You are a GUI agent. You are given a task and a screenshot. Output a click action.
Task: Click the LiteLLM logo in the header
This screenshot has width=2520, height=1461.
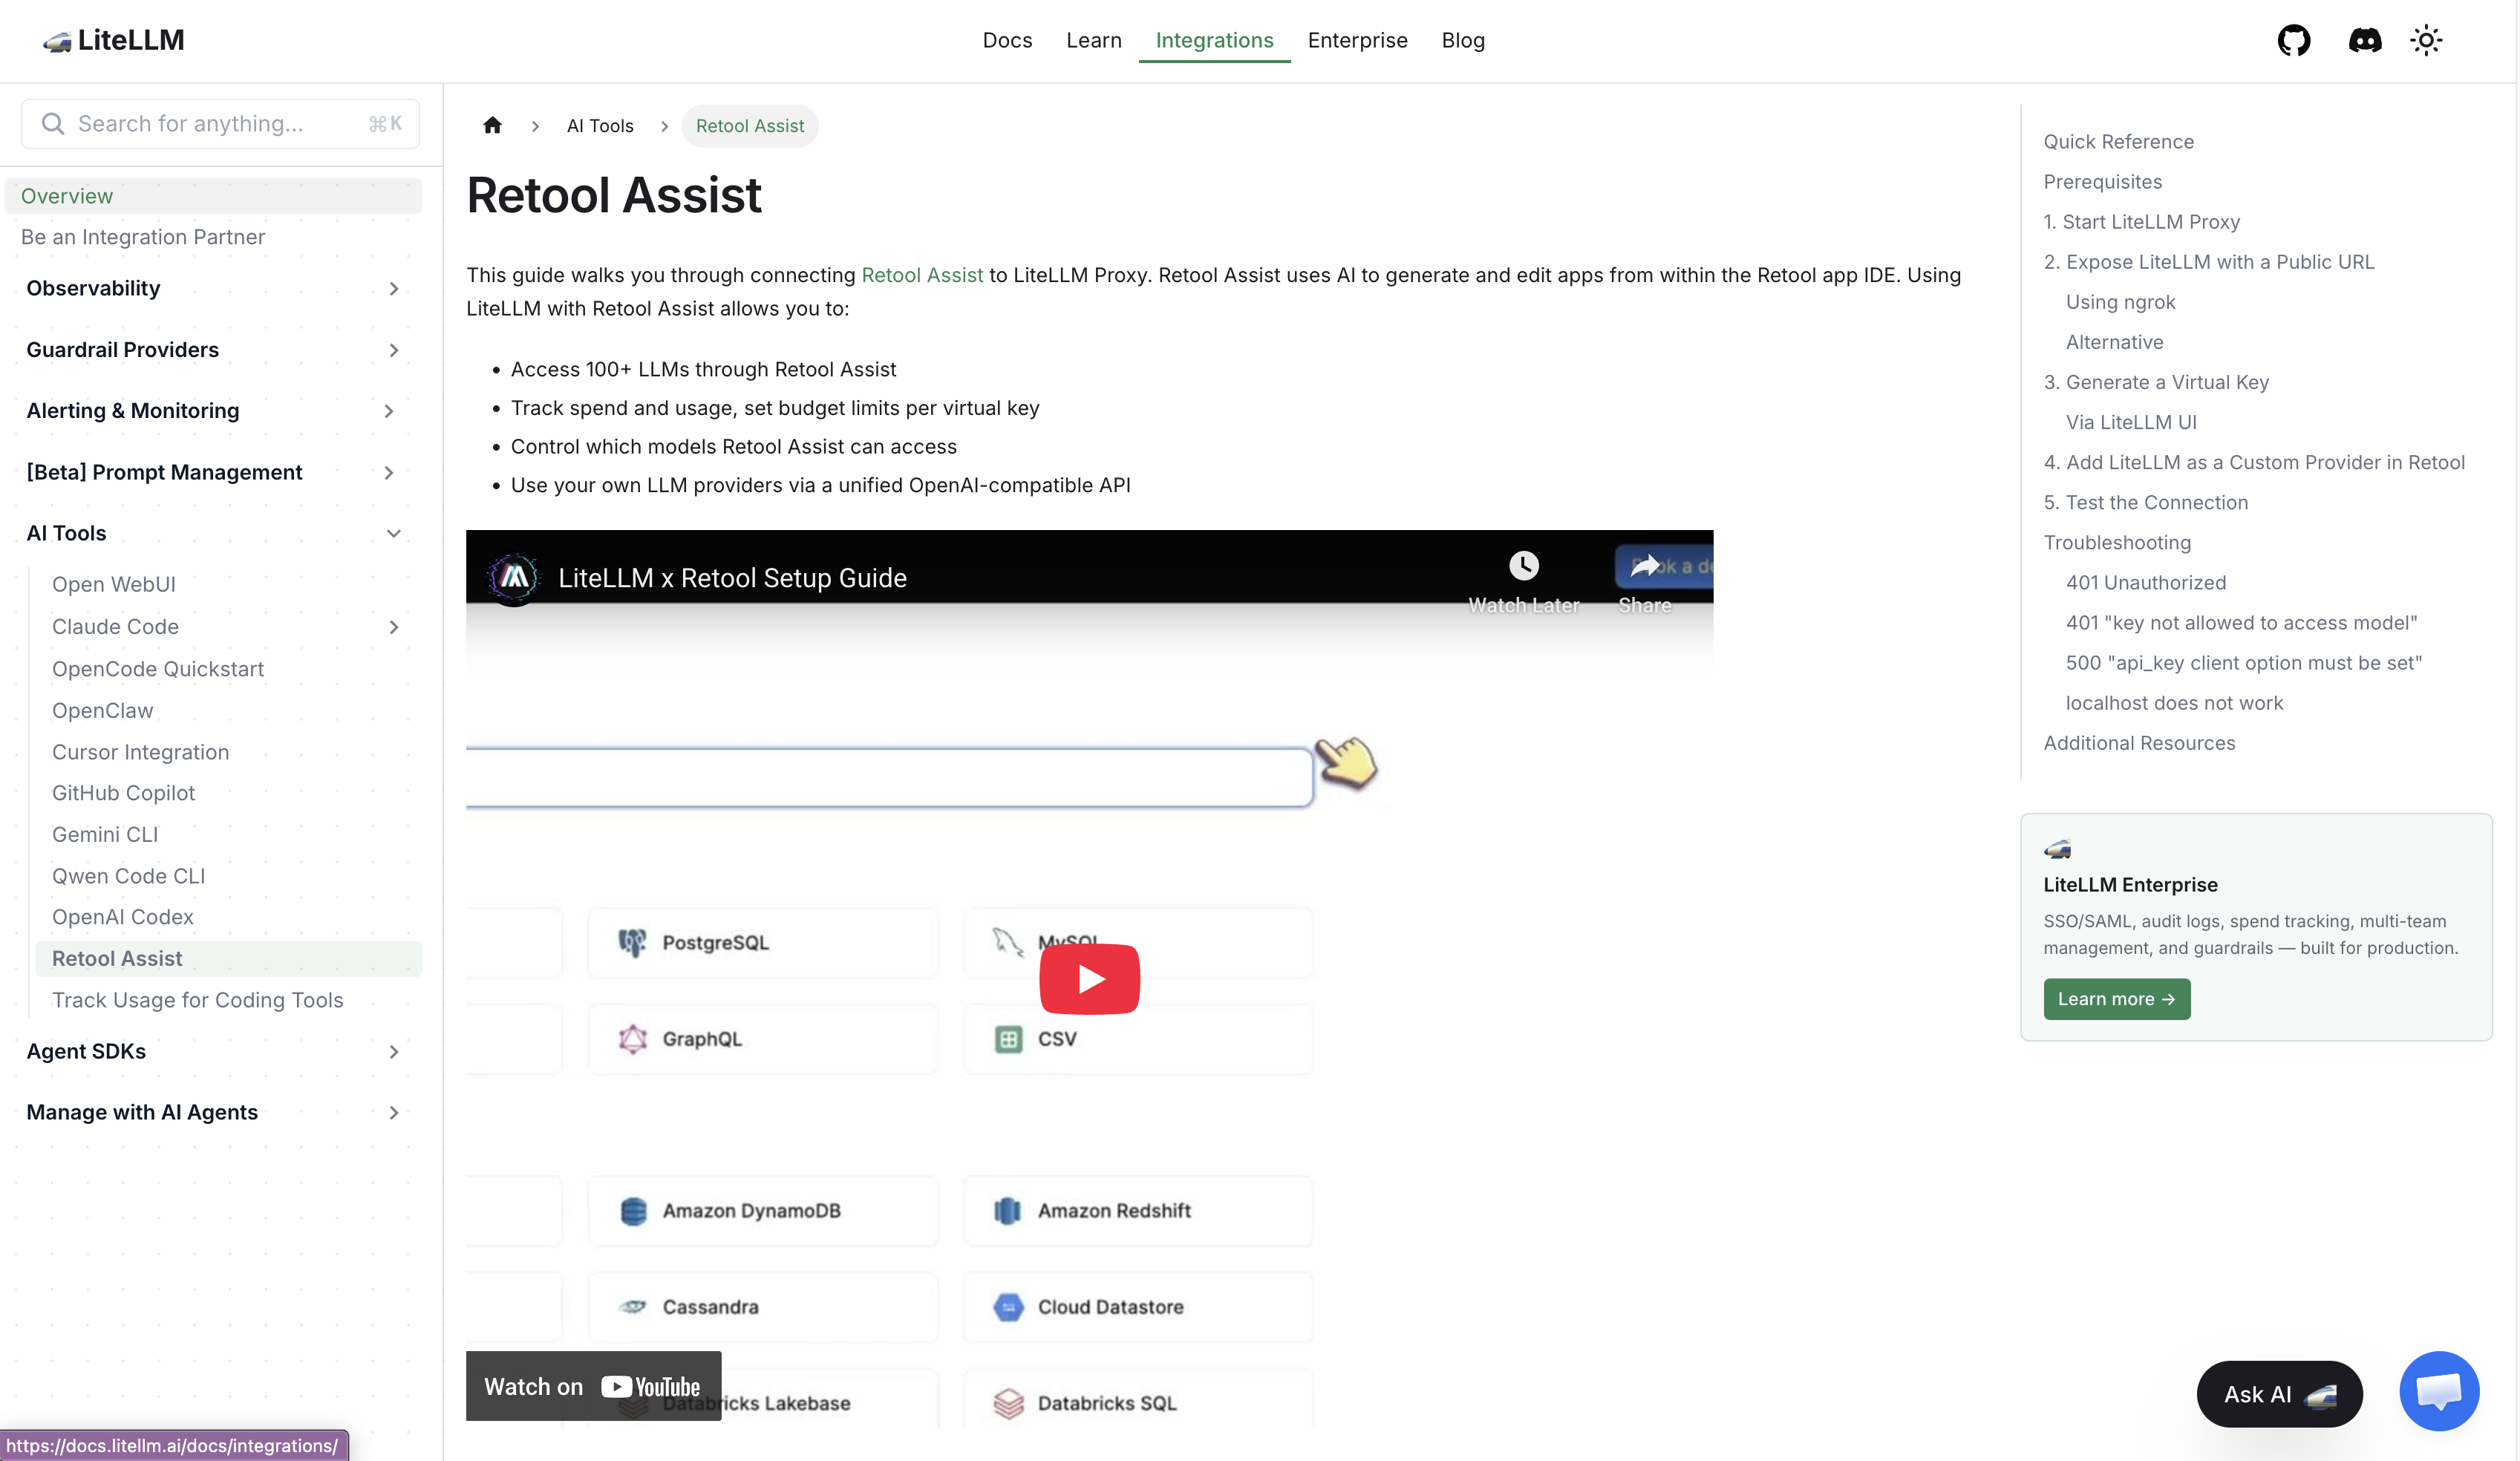[x=113, y=40]
